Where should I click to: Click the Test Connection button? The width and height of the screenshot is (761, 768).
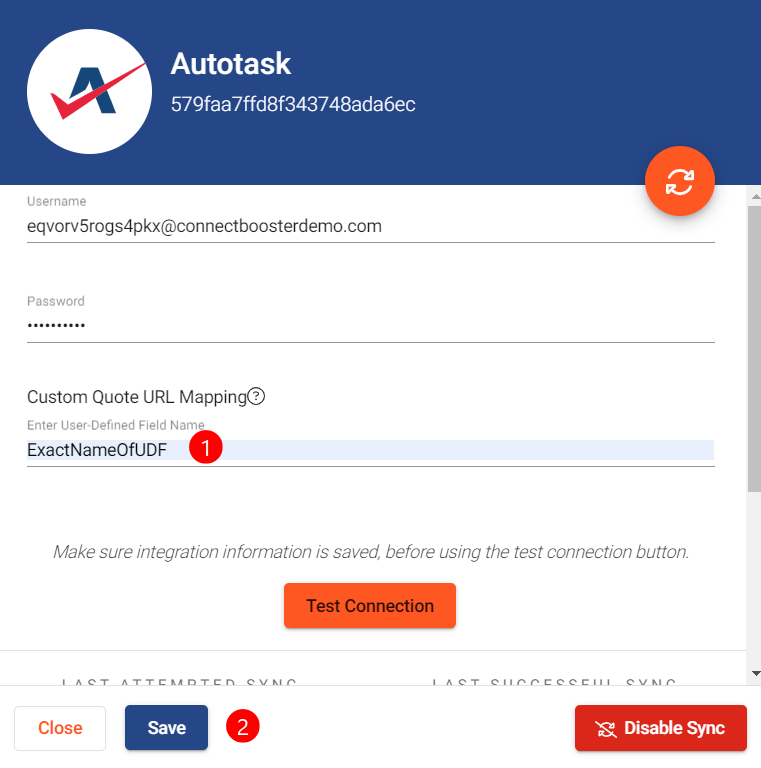tap(370, 605)
